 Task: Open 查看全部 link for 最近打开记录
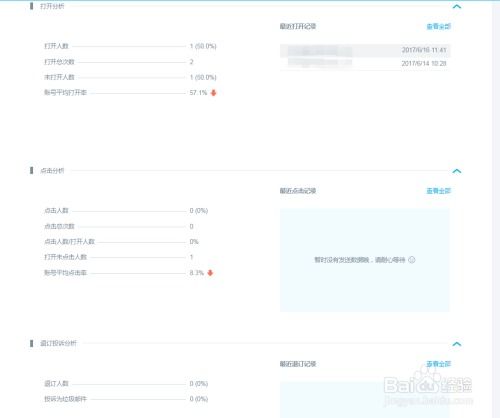[x=439, y=26]
